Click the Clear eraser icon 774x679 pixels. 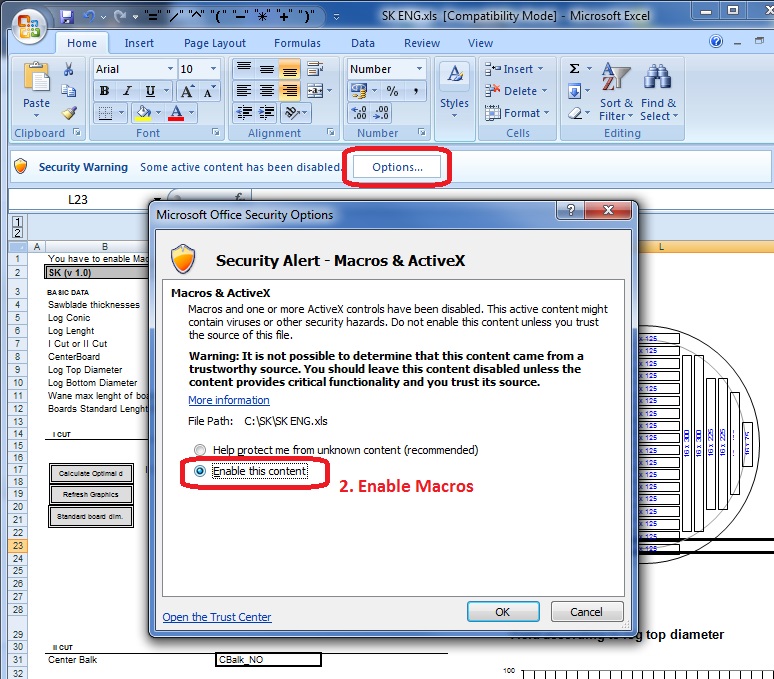click(x=575, y=113)
